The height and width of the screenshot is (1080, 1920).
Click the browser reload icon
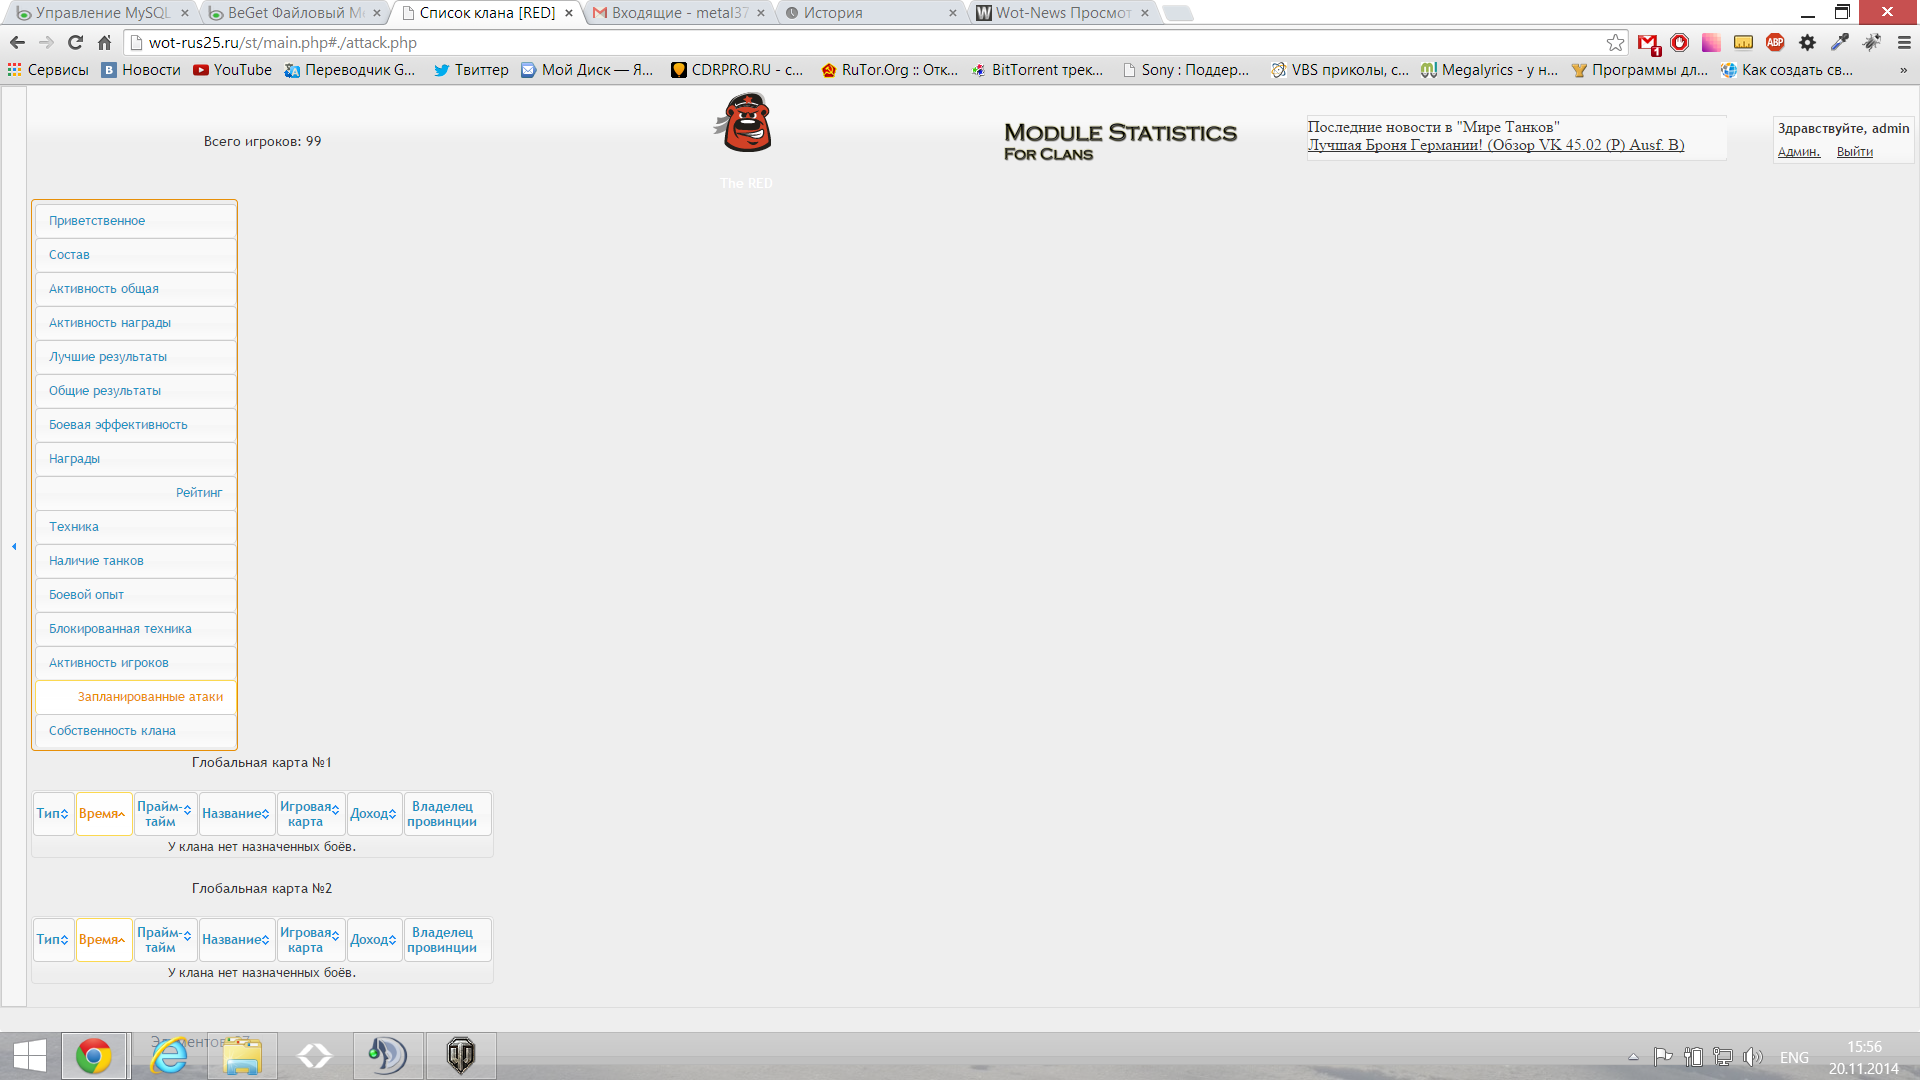(75, 42)
